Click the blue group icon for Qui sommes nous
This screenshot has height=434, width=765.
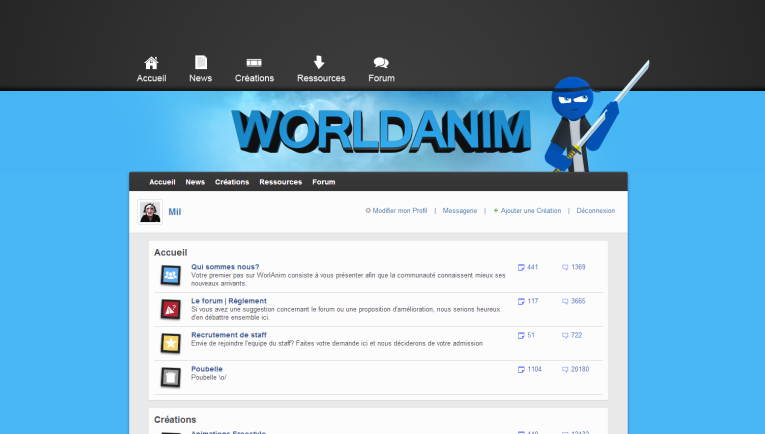click(171, 276)
